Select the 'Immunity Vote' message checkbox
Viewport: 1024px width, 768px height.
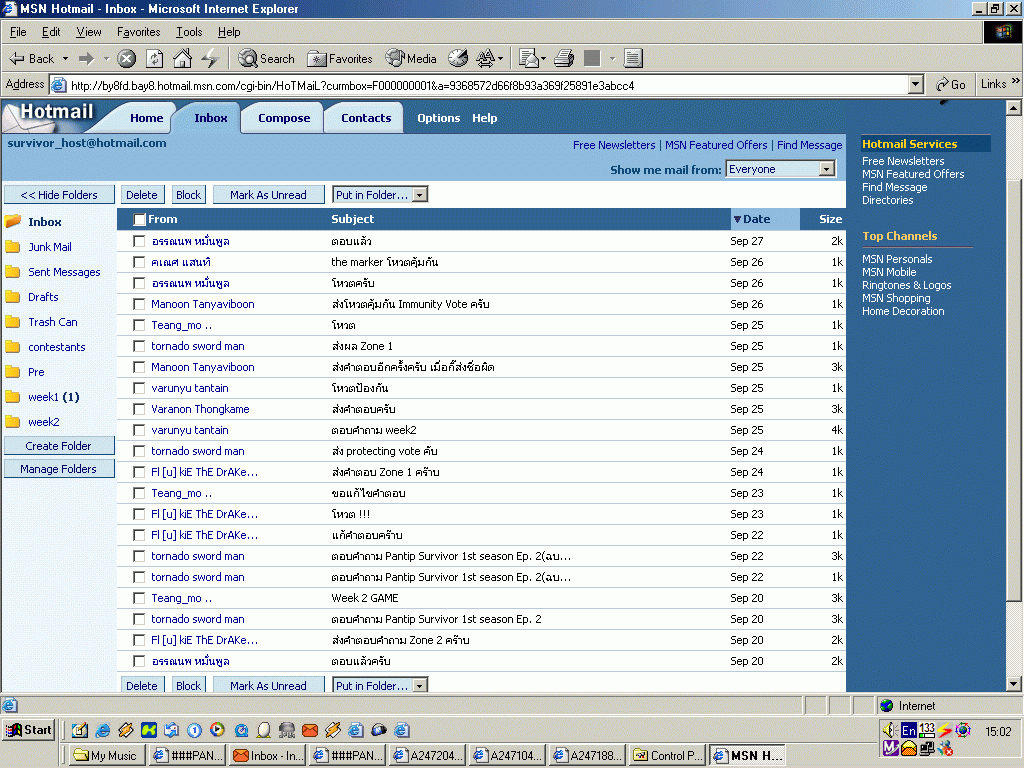[x=138, y=304]
